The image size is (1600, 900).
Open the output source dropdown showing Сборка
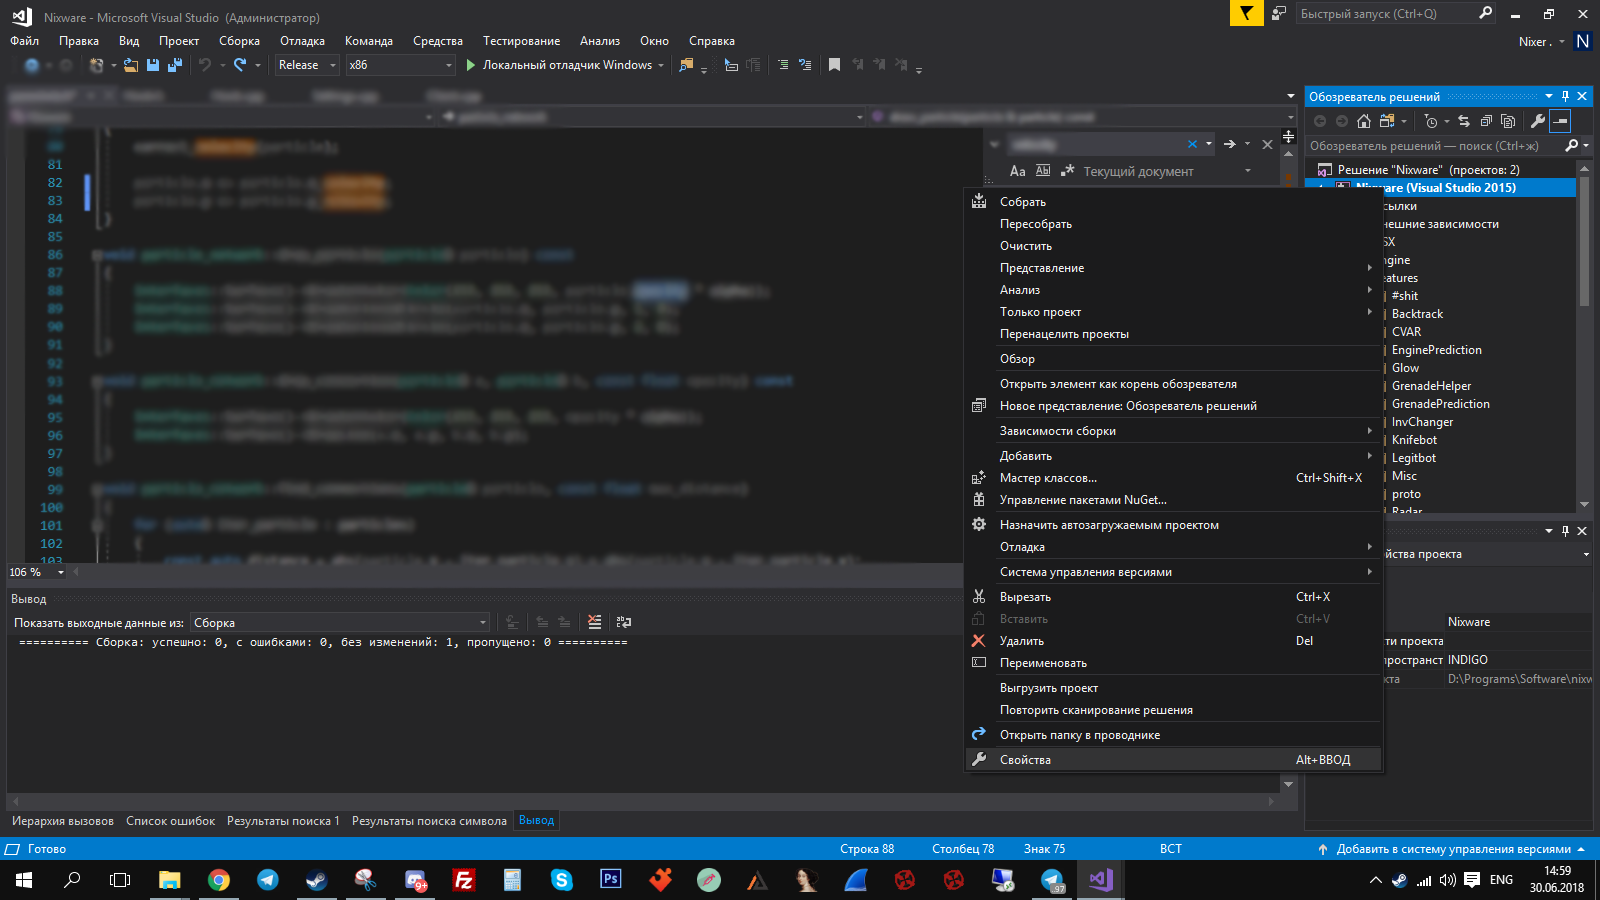point(340,622)
